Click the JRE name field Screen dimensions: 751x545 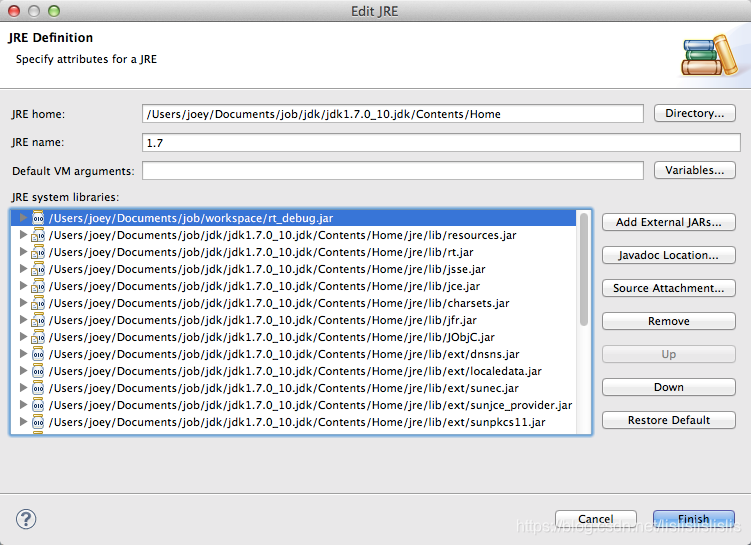coord(441,143)
